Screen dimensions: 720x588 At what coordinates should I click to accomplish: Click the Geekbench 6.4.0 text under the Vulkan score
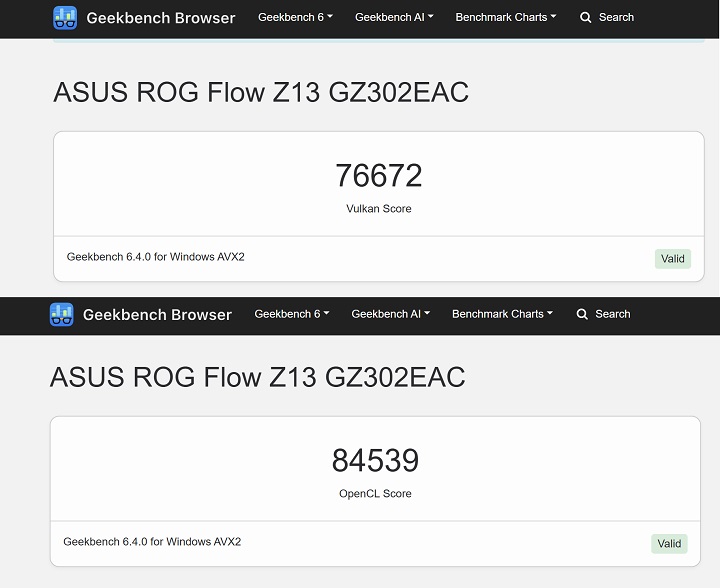click(x=156, y=257)
